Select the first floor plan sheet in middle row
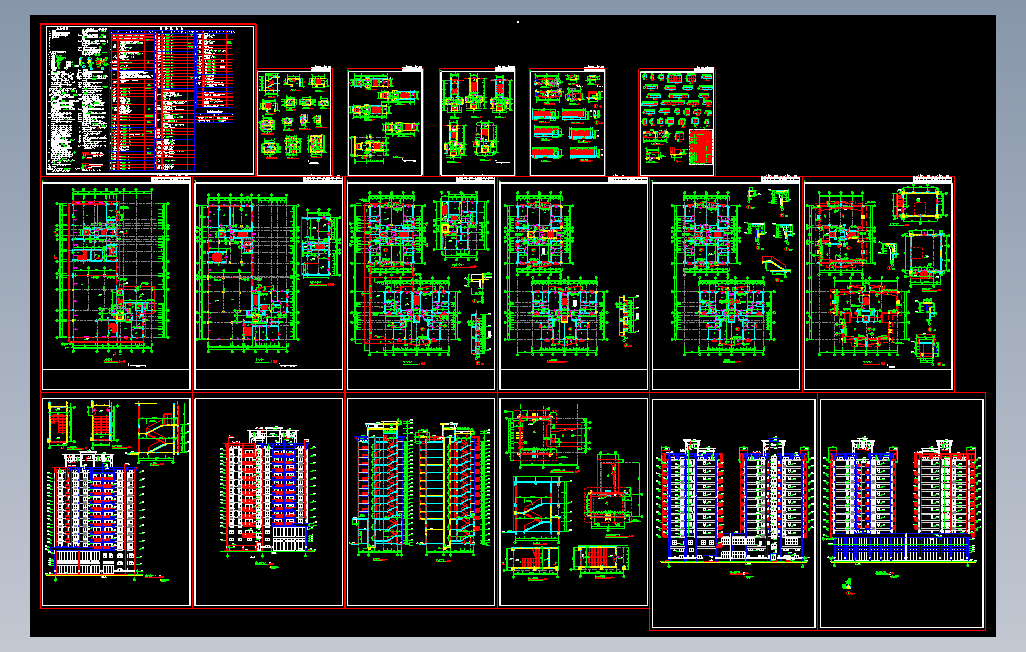This screenshot has width=1026, height=652. (116, 284)
